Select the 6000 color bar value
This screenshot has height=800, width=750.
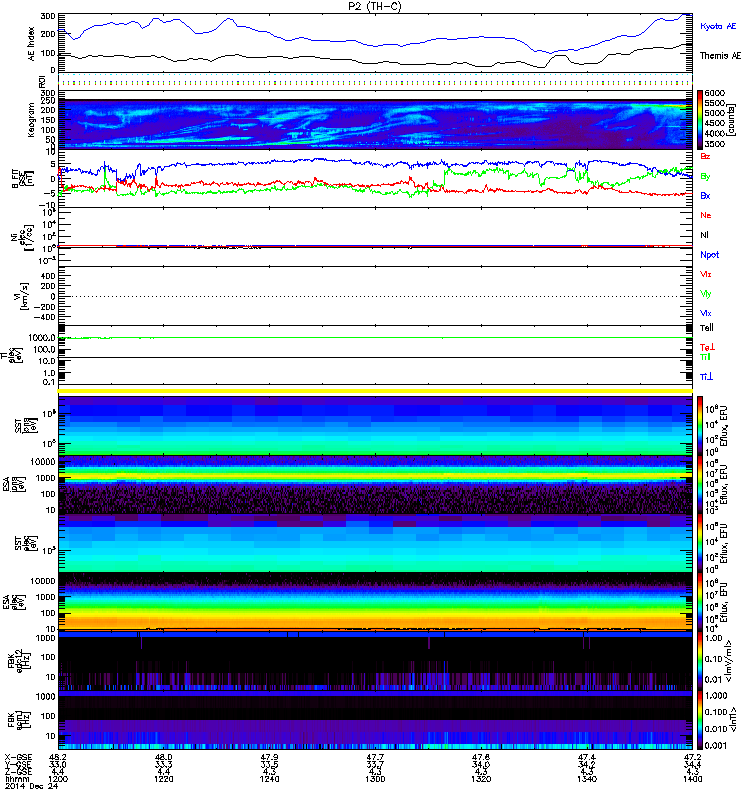click(x=715, y=93)
